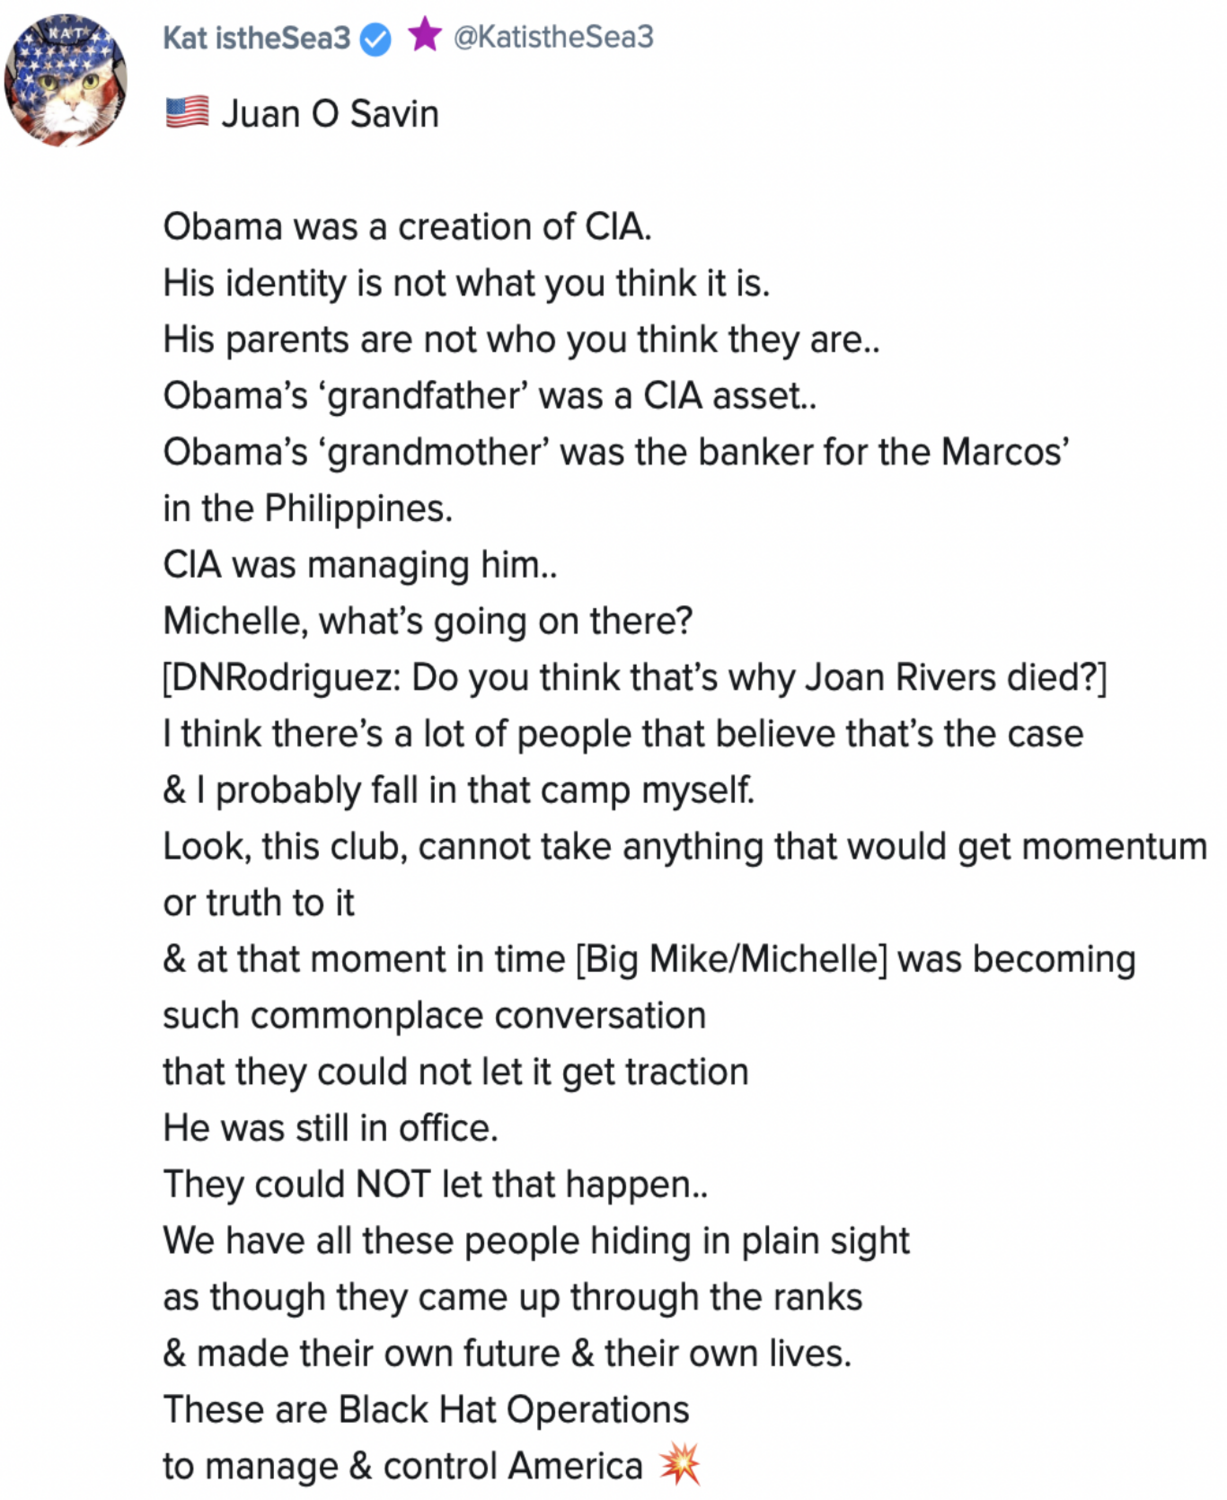Open the cat profile avatar
The image size is (1227, 1500).
[66, 80]
